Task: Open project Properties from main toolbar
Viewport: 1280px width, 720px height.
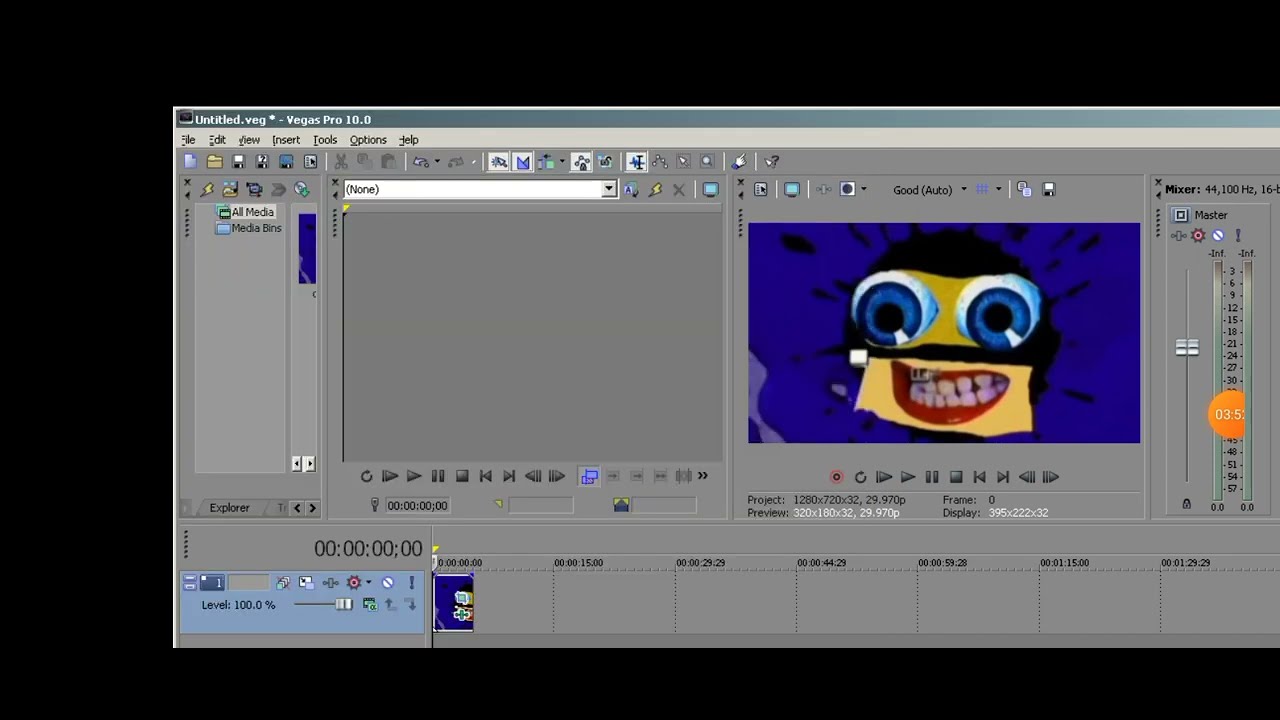Action: [310, 161]
